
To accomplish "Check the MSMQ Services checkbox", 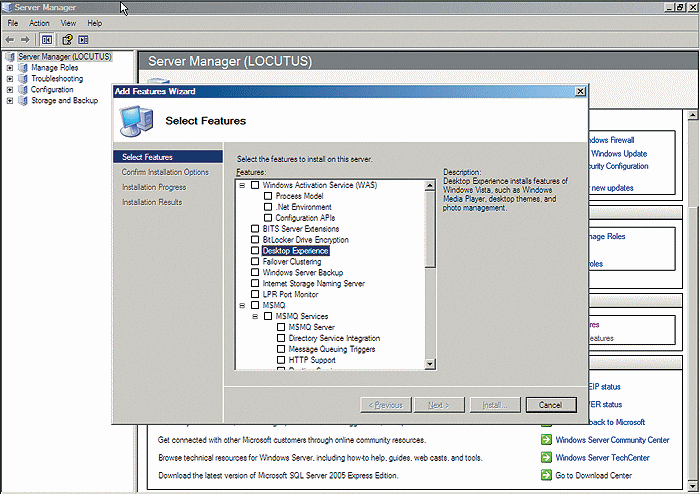I will coord(268,316).
